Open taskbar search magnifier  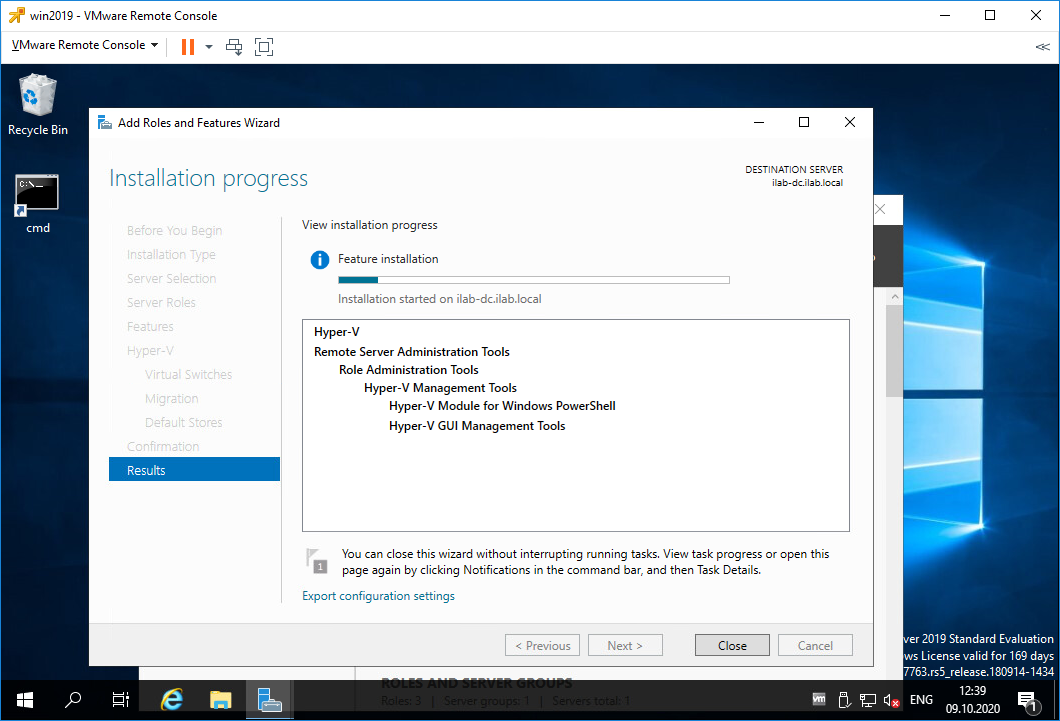[72, 700]
